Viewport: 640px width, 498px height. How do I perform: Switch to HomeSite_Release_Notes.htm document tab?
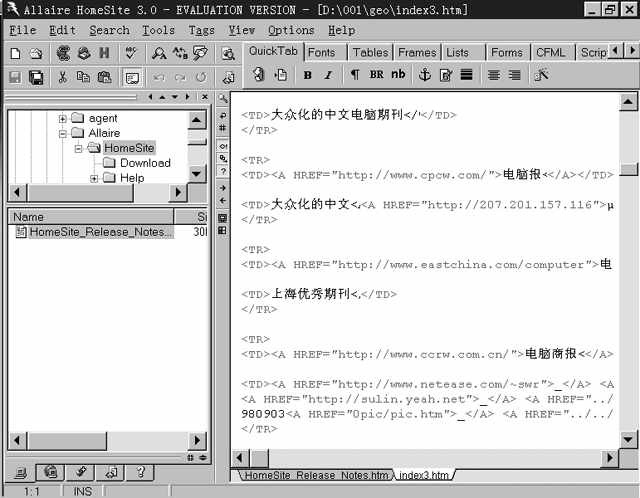(x=316, y=475)
